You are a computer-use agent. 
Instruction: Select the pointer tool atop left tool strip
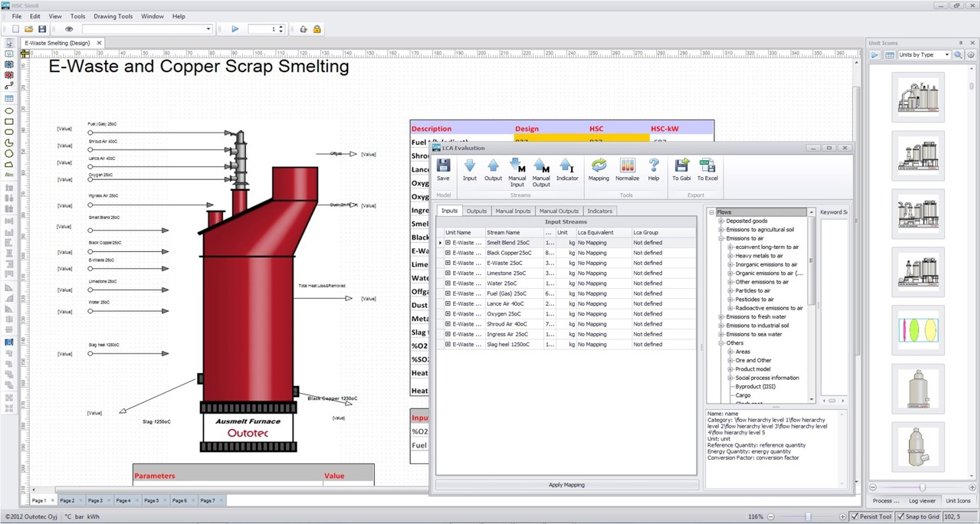[x=9, y=43]
